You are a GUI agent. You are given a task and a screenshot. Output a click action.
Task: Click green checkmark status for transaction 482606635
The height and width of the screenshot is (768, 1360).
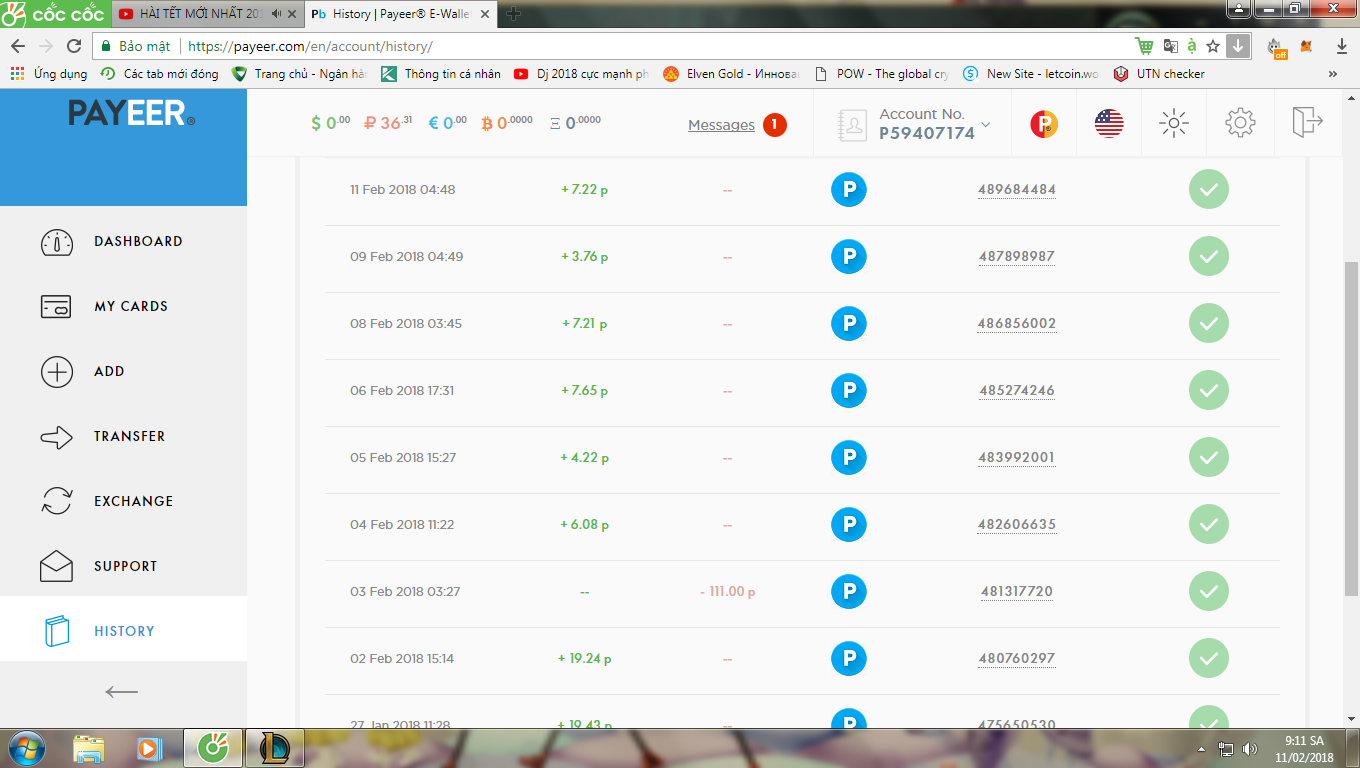1209,525
